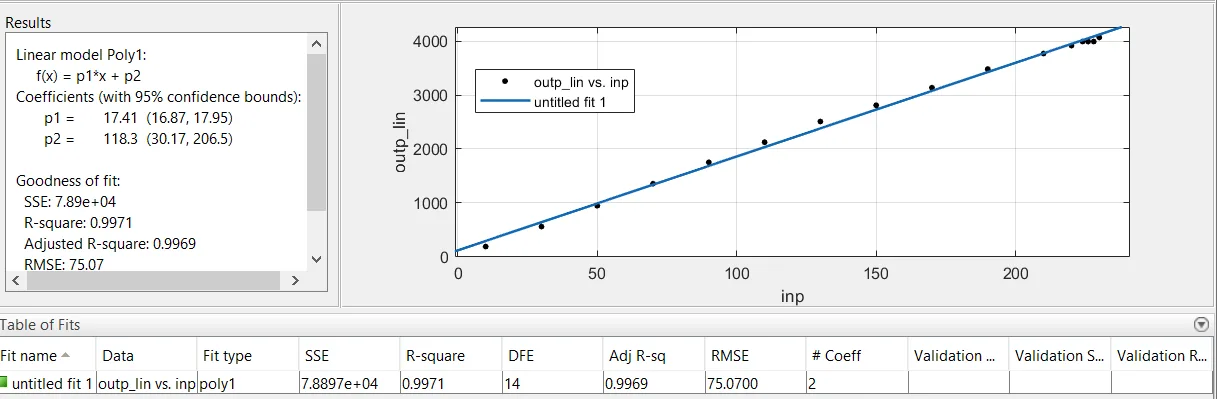Image resolution: width=1217 pixels, height=399 pixels.
Task: Click the green fit status icon
Action: 4,382
